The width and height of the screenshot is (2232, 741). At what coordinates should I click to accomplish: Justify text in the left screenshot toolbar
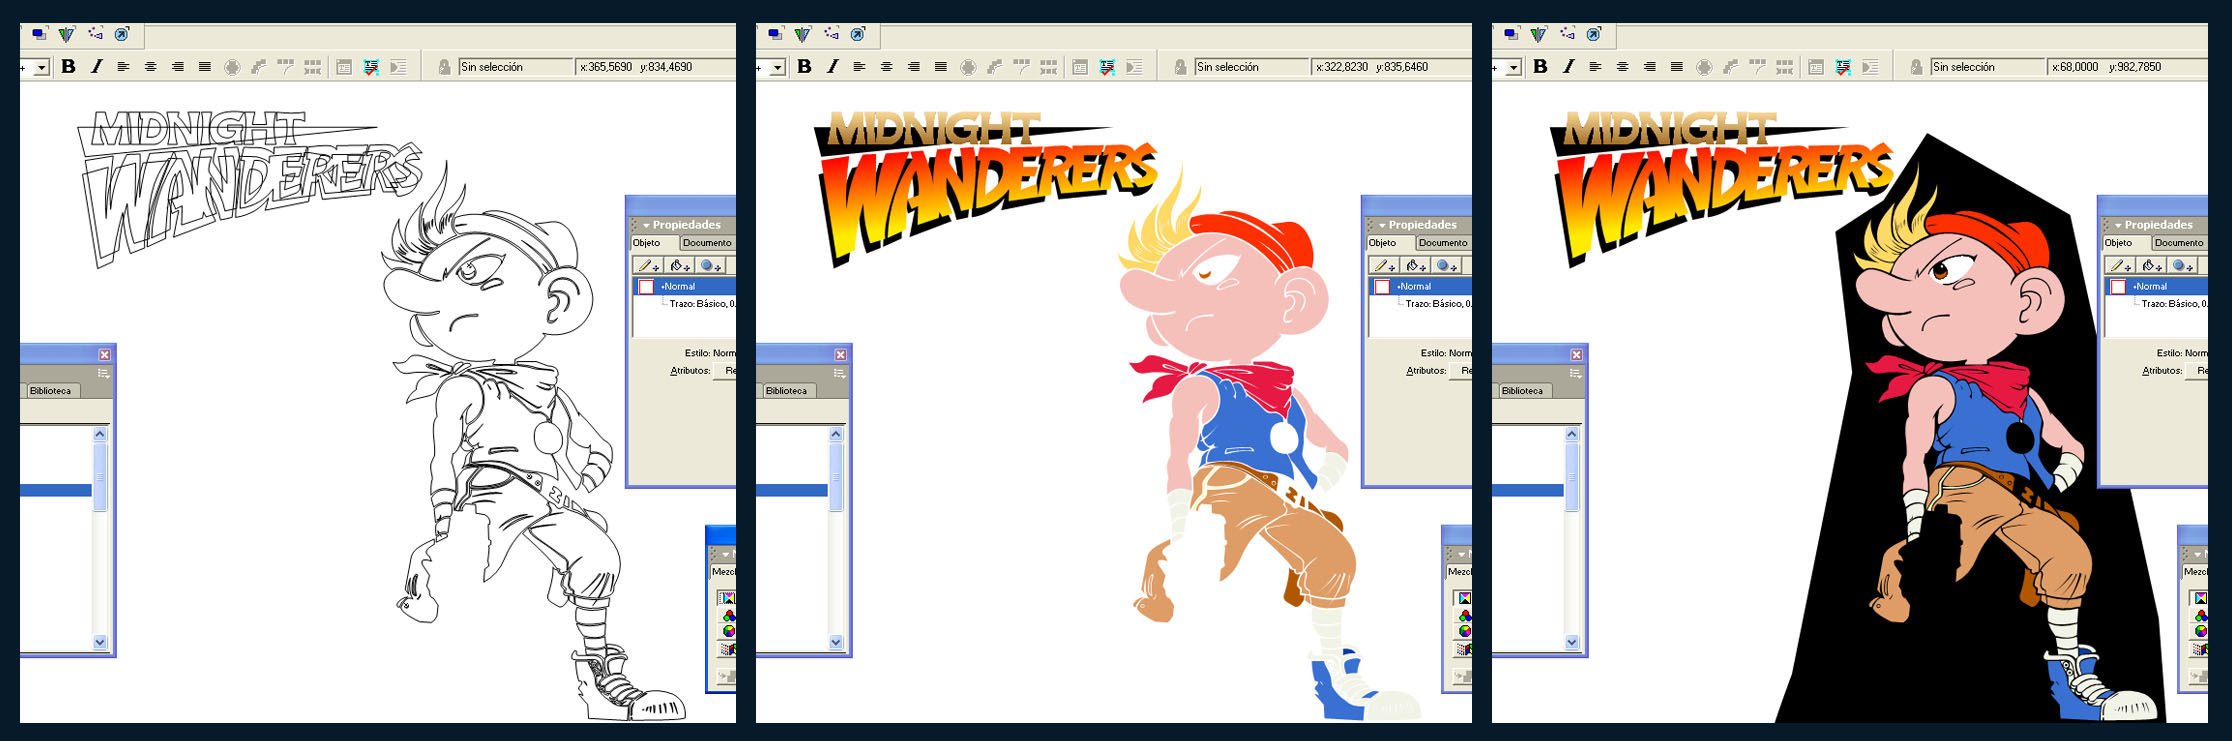(205, 67)
